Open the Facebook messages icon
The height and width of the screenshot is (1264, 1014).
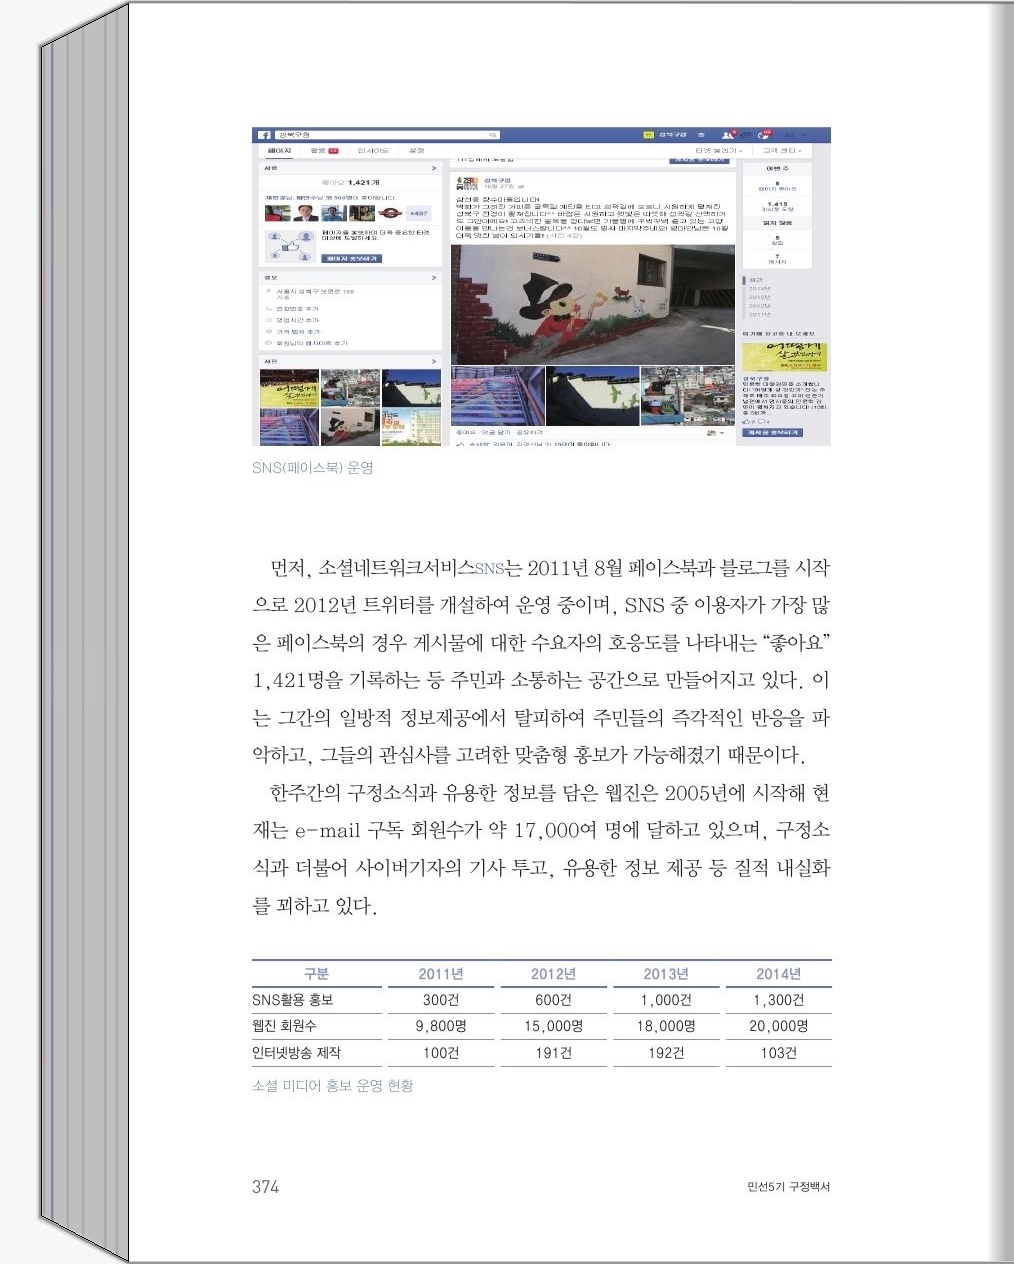[746, 135]
